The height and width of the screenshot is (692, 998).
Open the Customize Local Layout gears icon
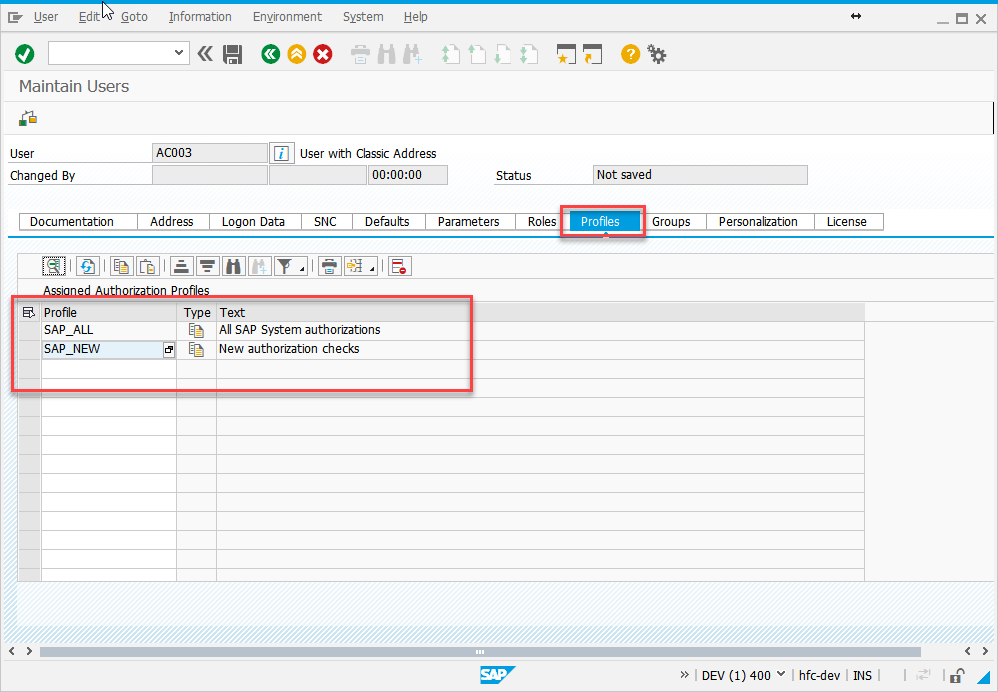click(x=657, y=54)
